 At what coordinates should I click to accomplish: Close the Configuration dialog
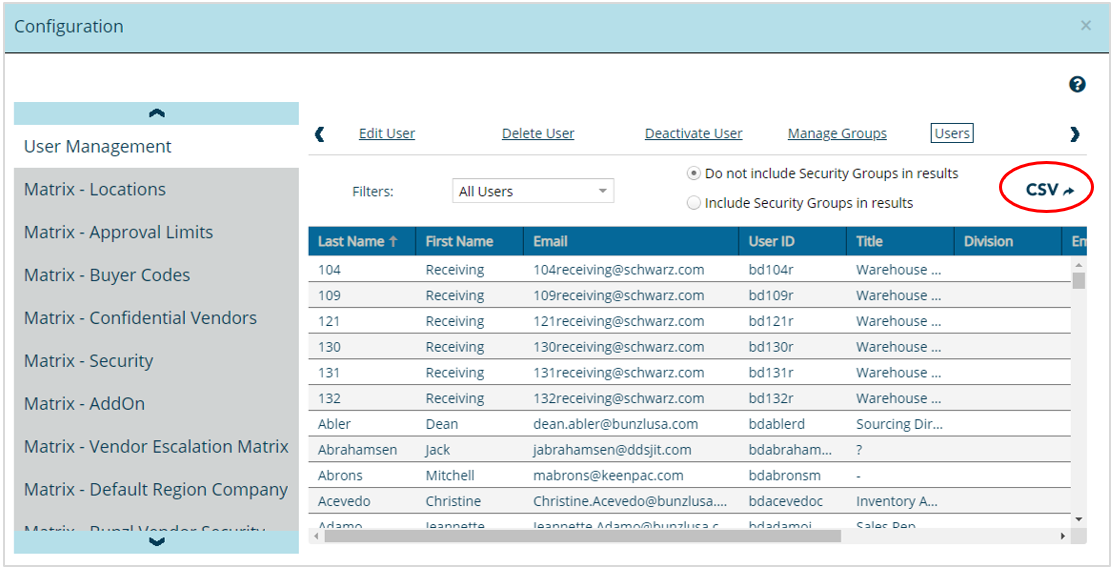[1085, 26]
